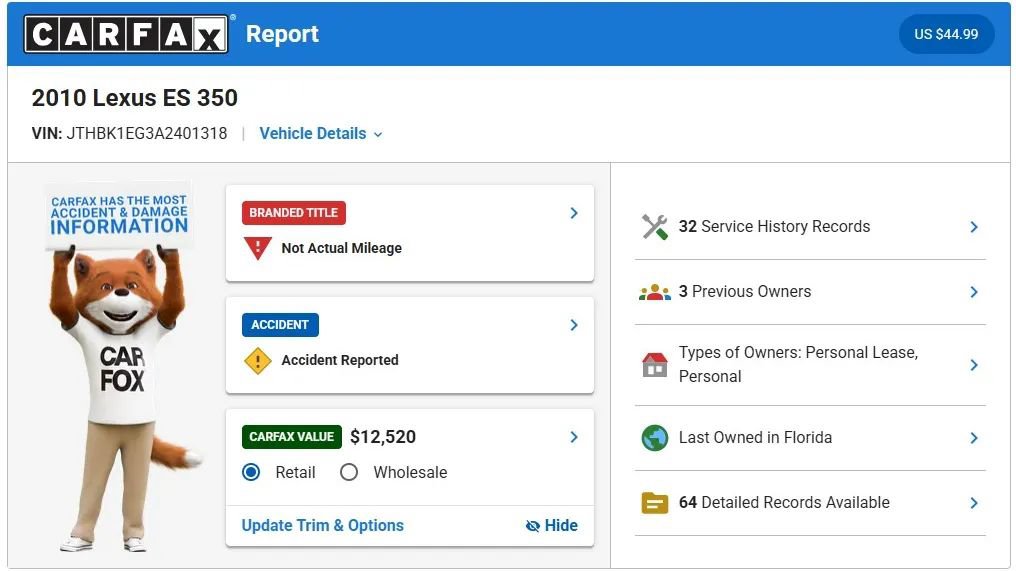This screenshot has width=1016, height=571.
Task: Click the $12,520 value amount
Action: (383, 437)
